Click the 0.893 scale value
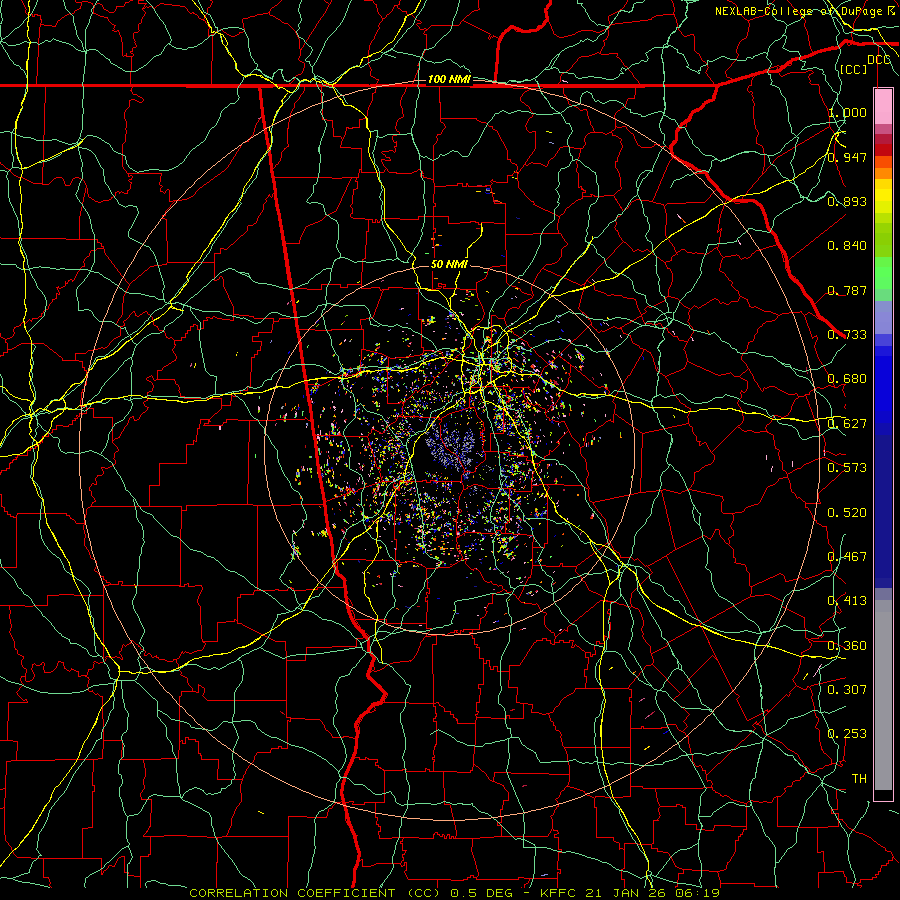Screen dimensions: 900x900 847,201
